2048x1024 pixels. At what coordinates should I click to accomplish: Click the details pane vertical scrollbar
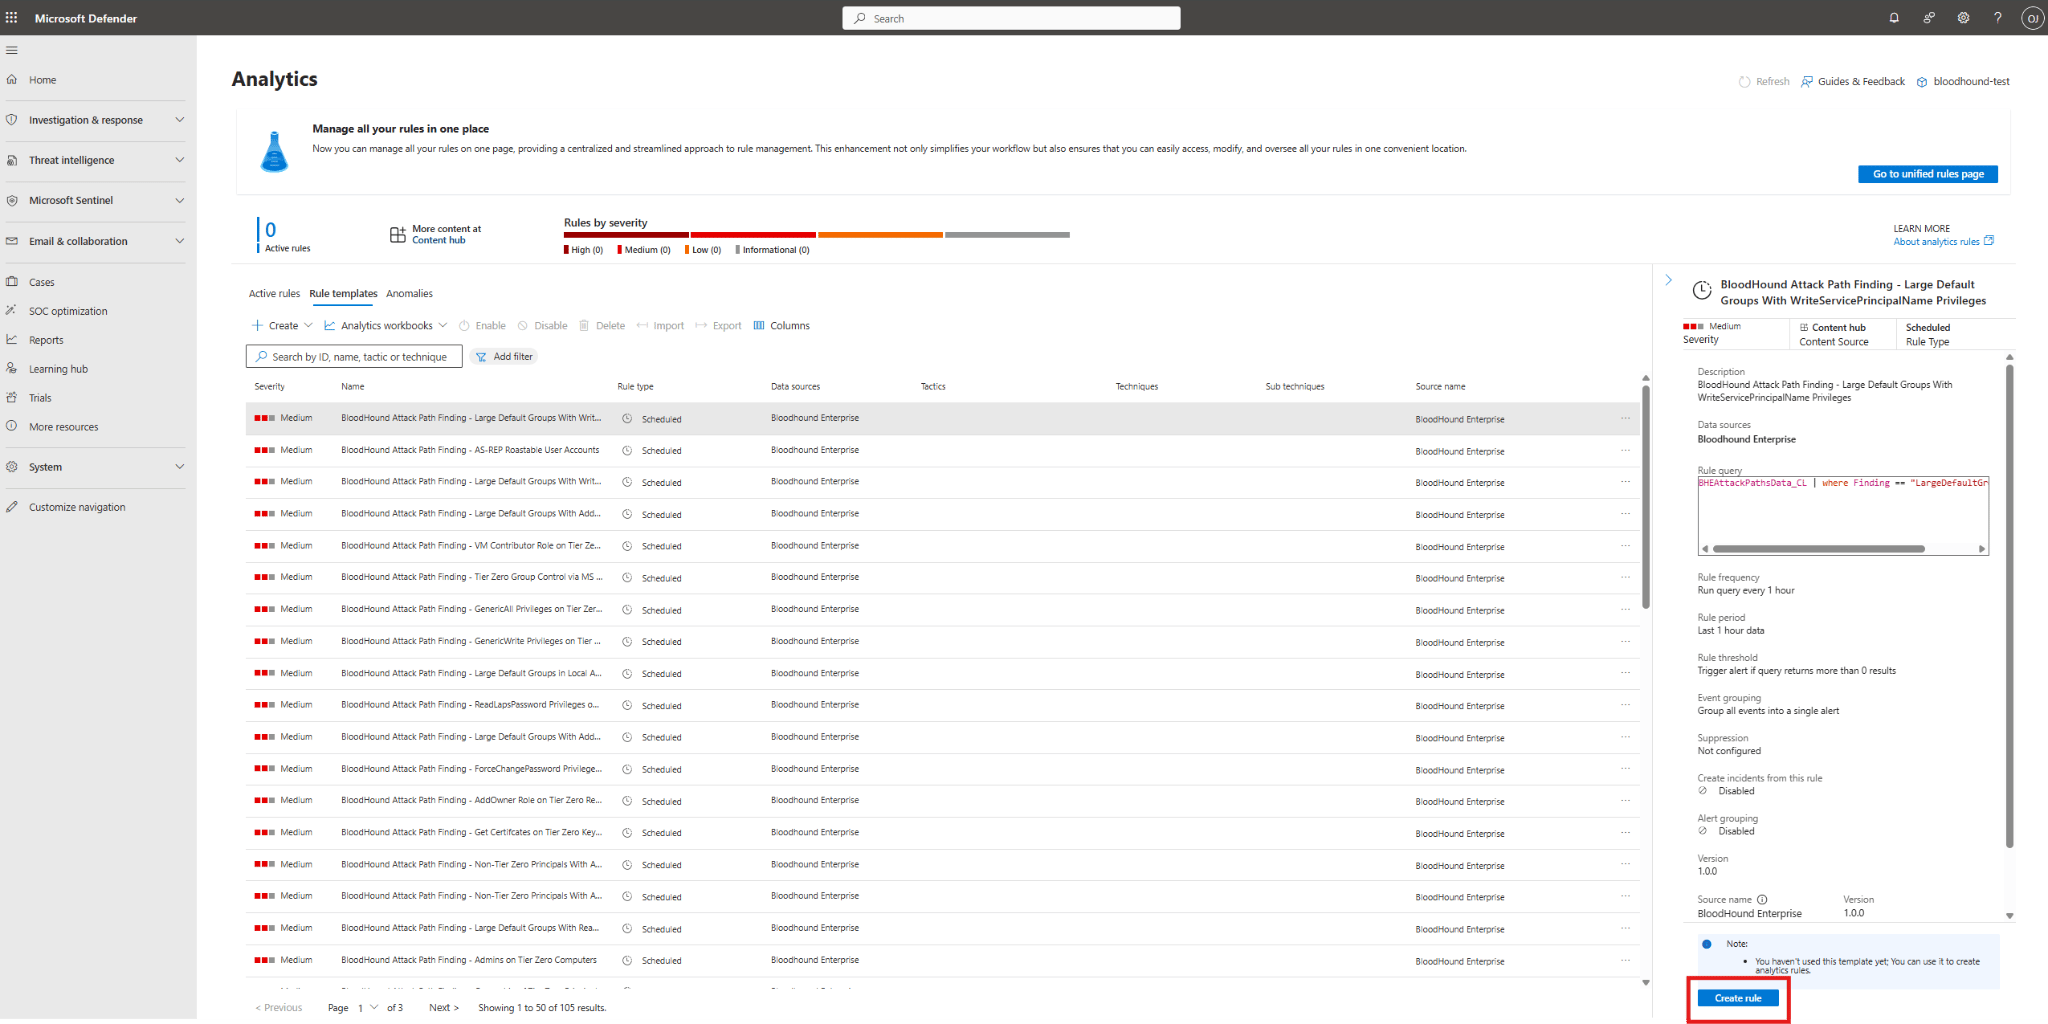pos(2010,606)
